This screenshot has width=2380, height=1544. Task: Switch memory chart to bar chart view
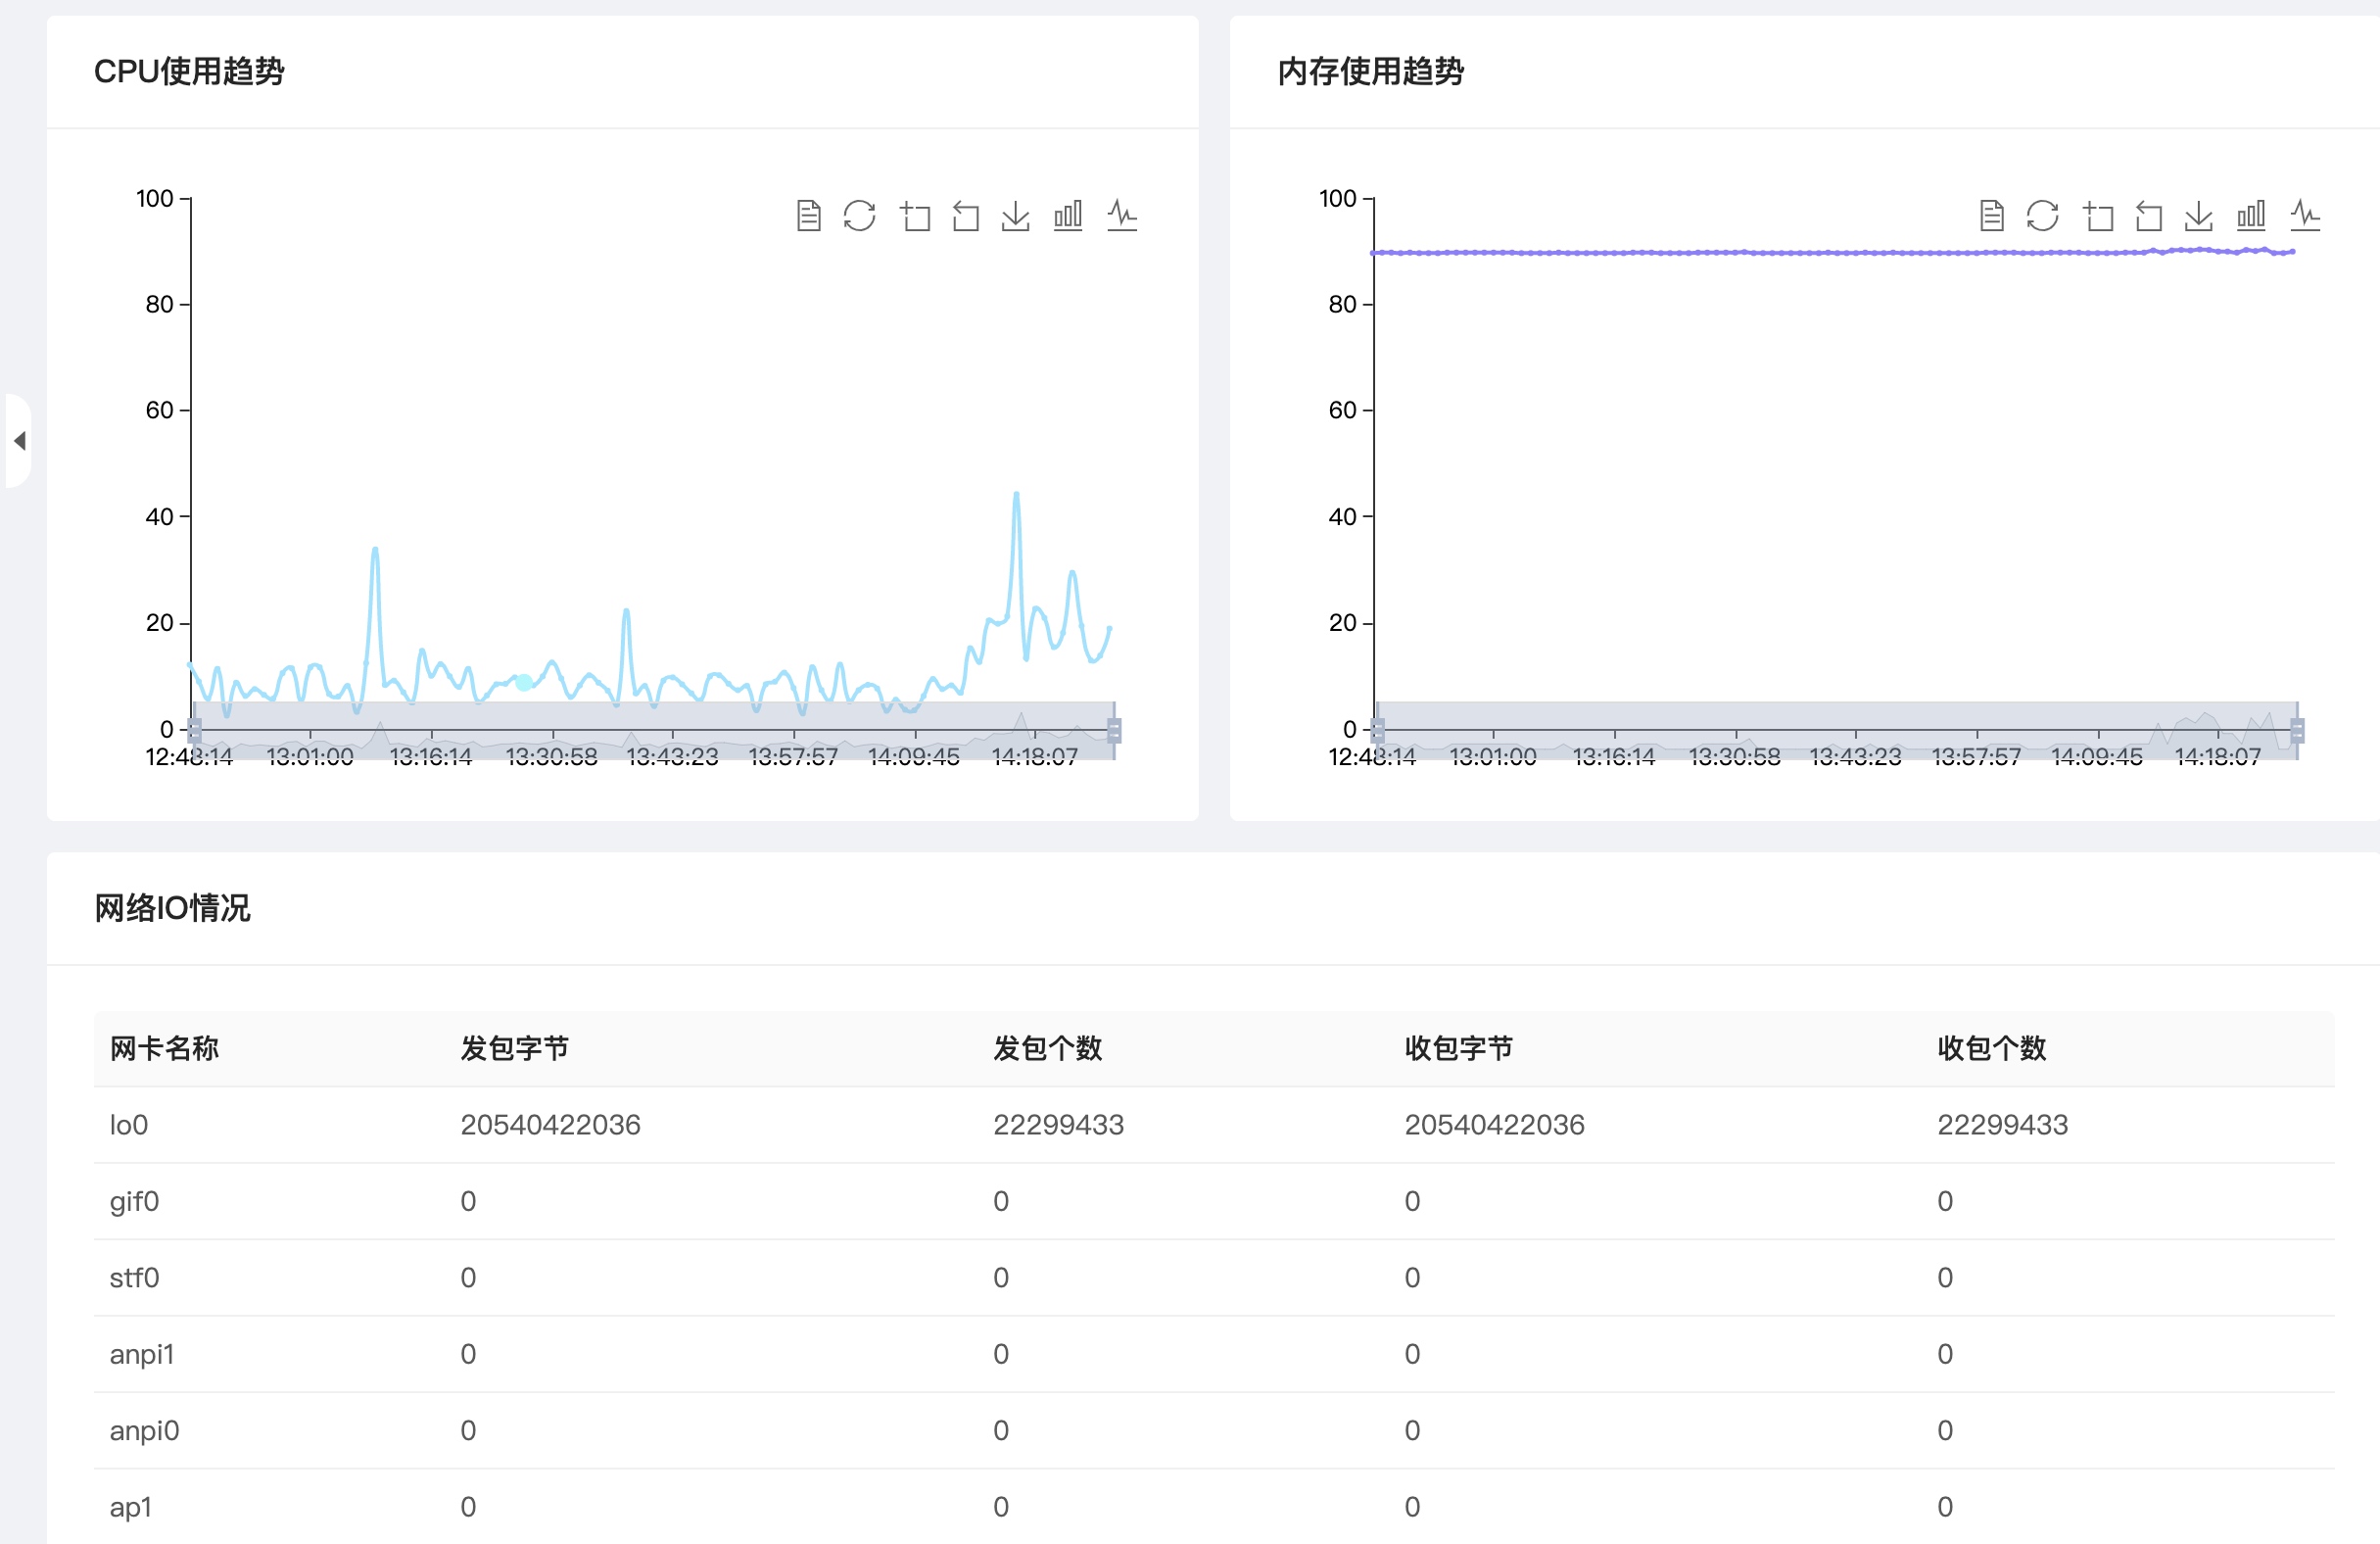(x=2250, y=215)
